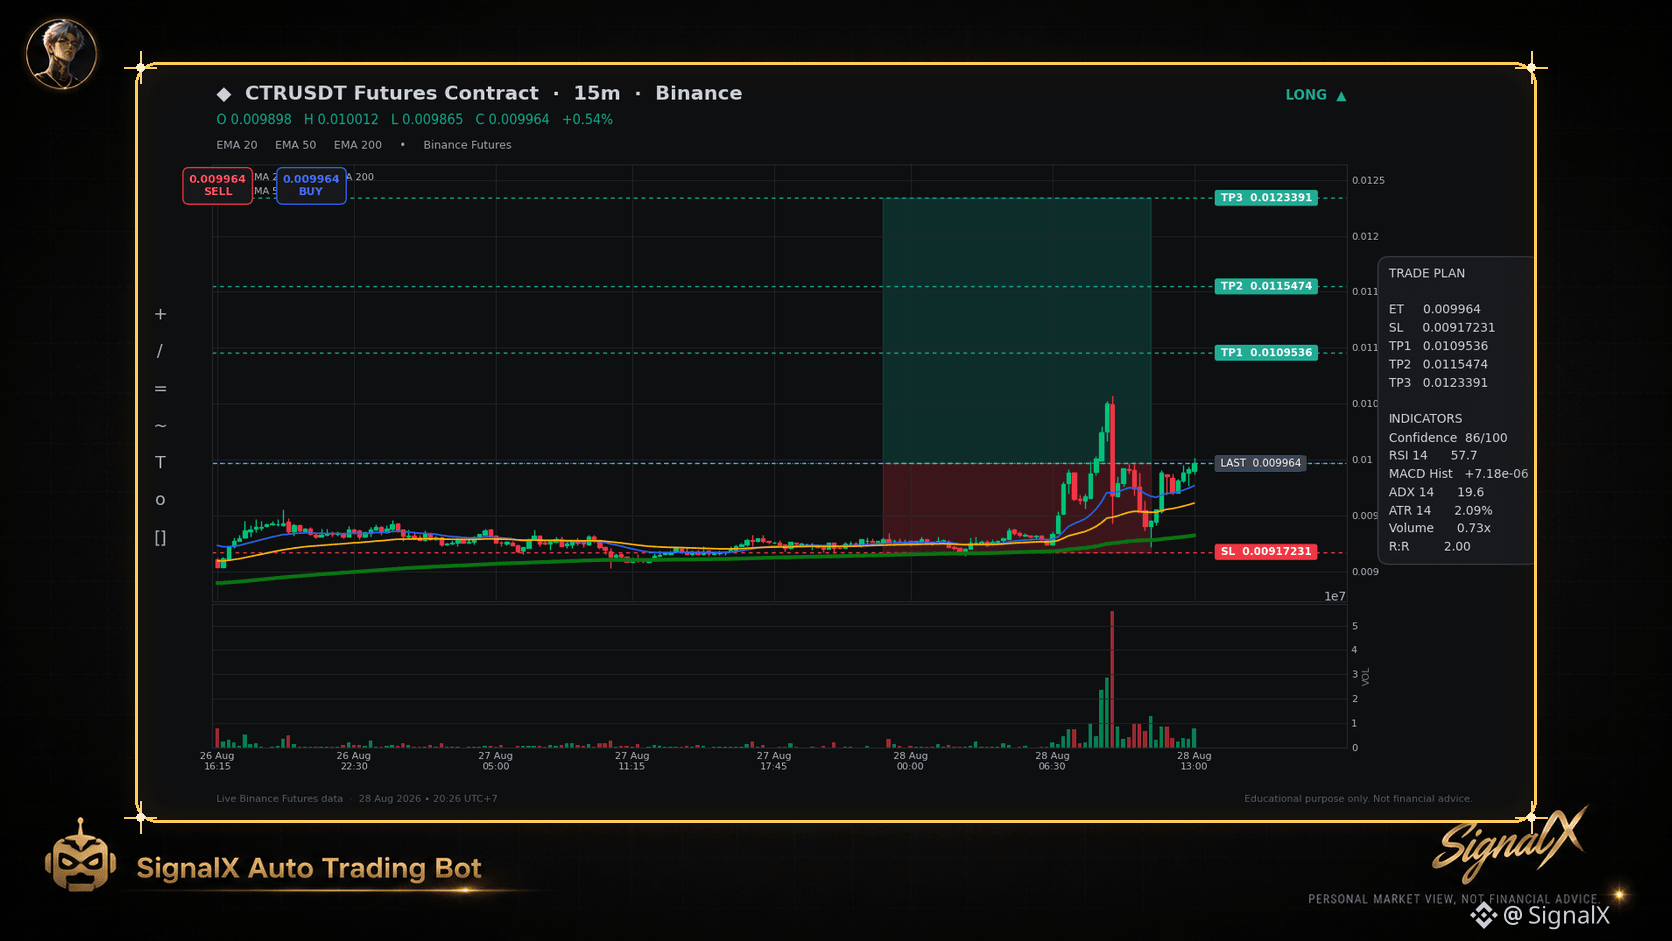The image size is (1672, 941).
Task: Click the SignalX robot mascot icon
Action: pyautogui.click(x=80, y=856)
